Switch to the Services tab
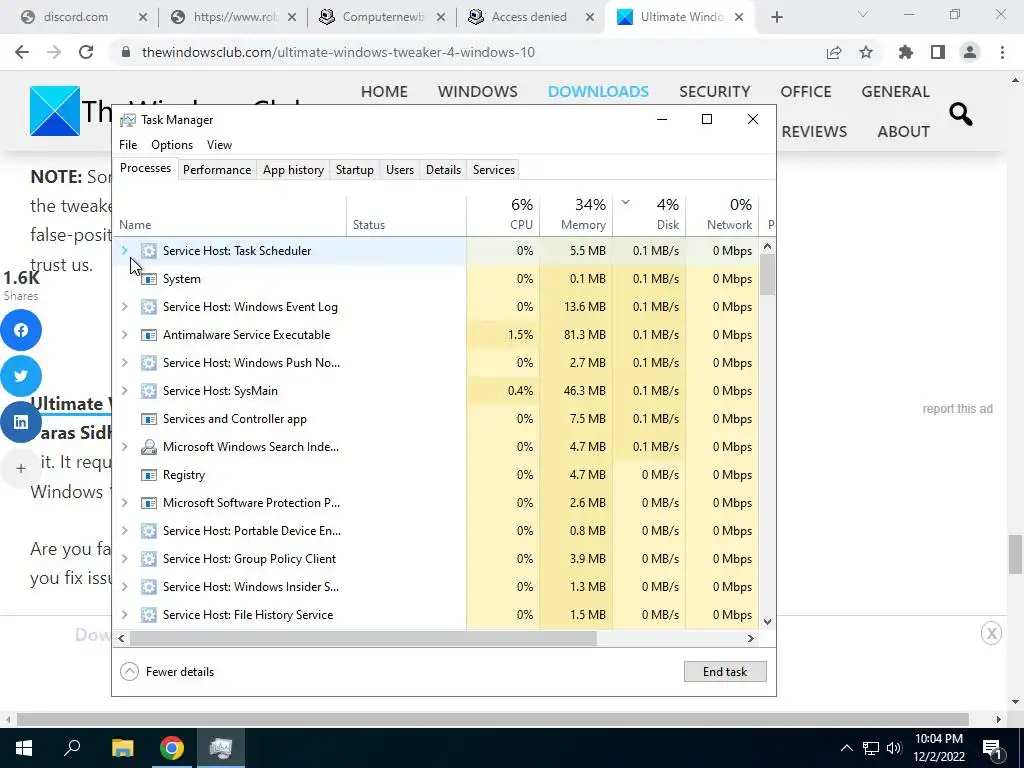This screenshot has height=768, width=1024. click(x=494, y=170)
